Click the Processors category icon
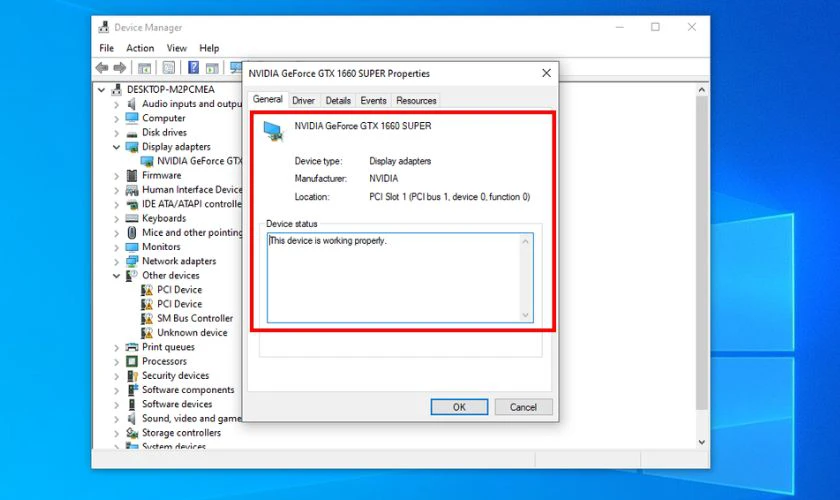The height and width of the screenshot is (500, 840). [132, 361]
